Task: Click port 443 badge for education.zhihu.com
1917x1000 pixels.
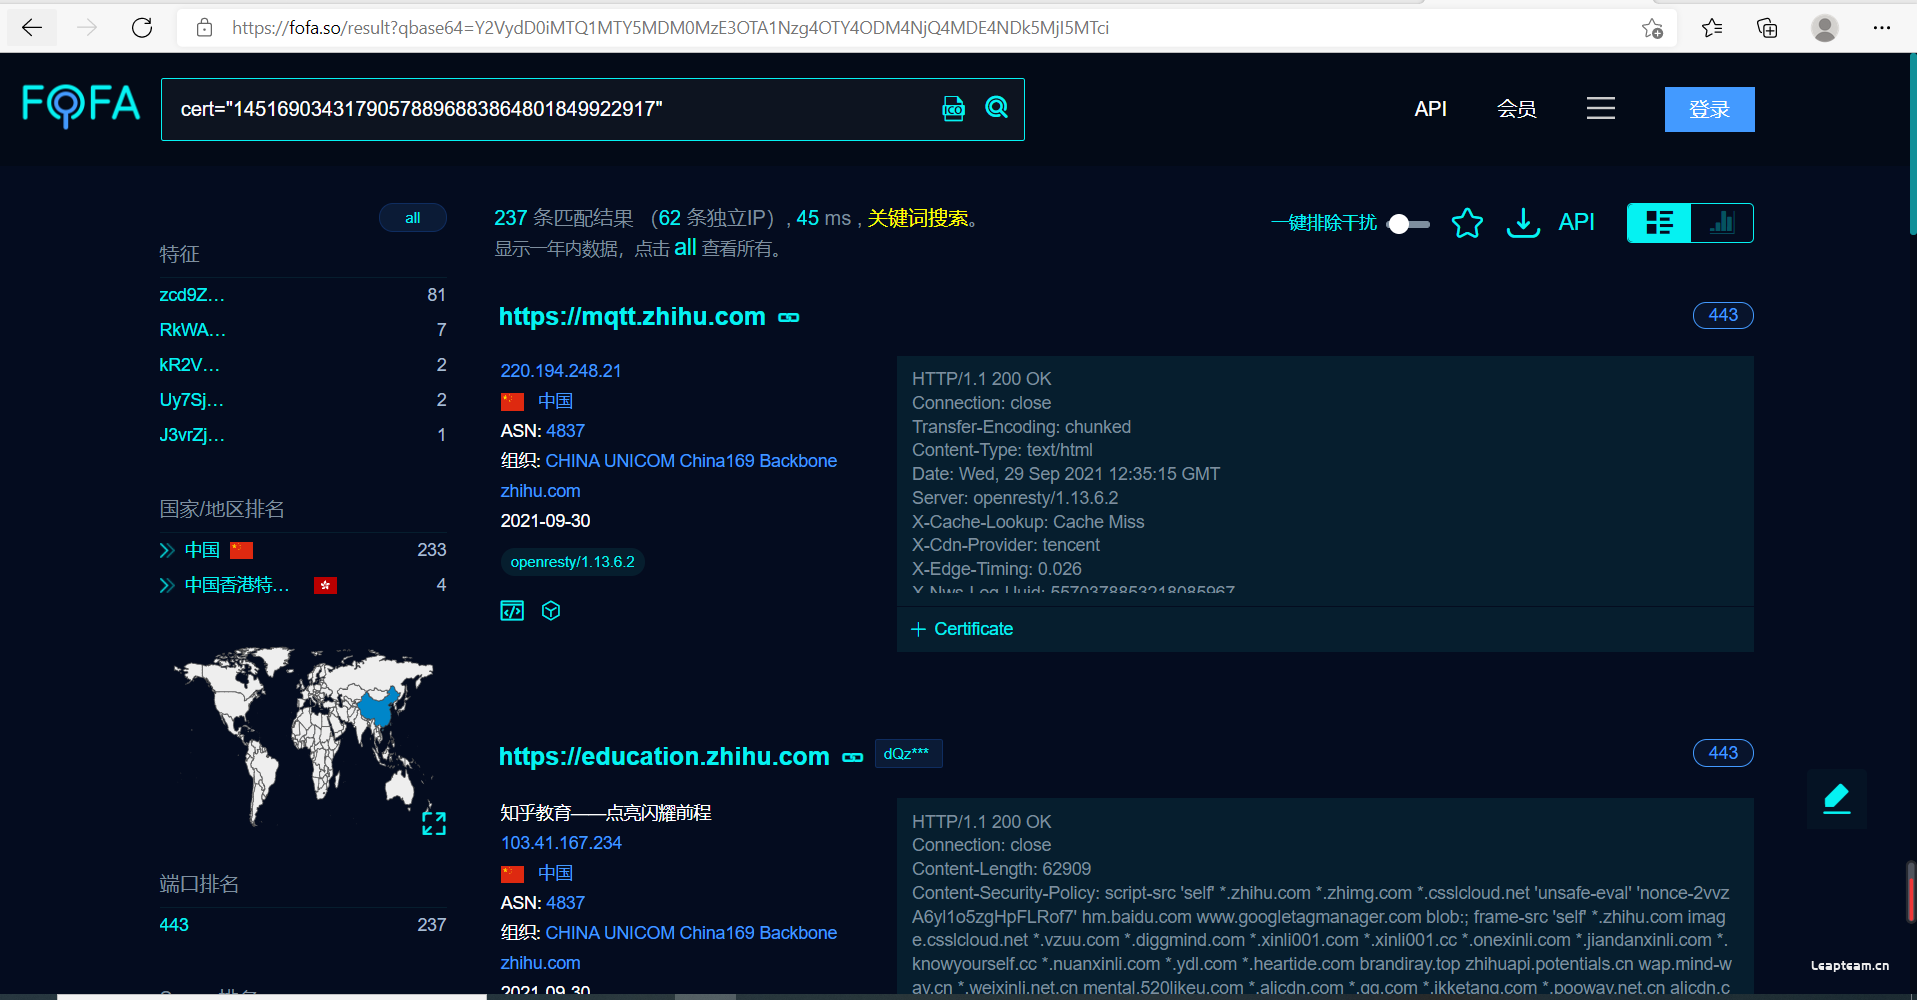Action: tap(1723, 753)
